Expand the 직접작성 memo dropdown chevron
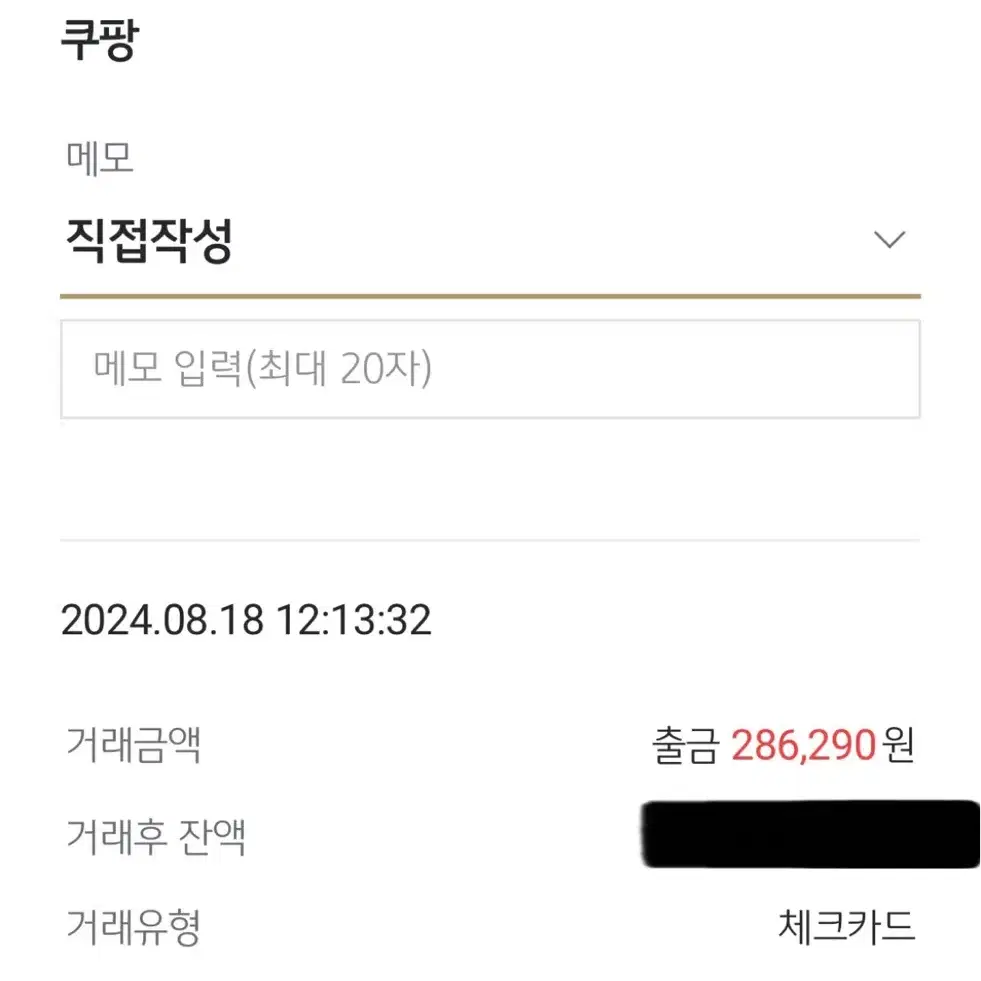Viewport: 981px width, 981px height. (x=889, y=240)
